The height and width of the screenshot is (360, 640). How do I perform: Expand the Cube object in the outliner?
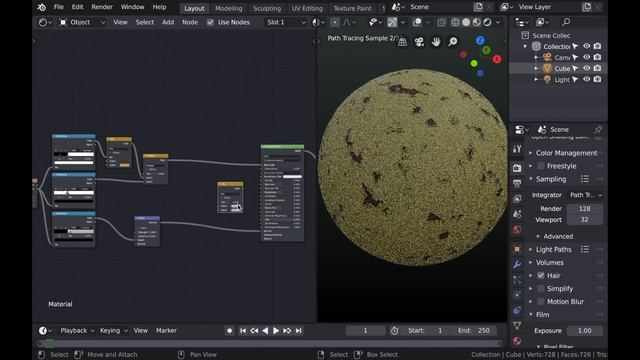[x=536, y=69]
